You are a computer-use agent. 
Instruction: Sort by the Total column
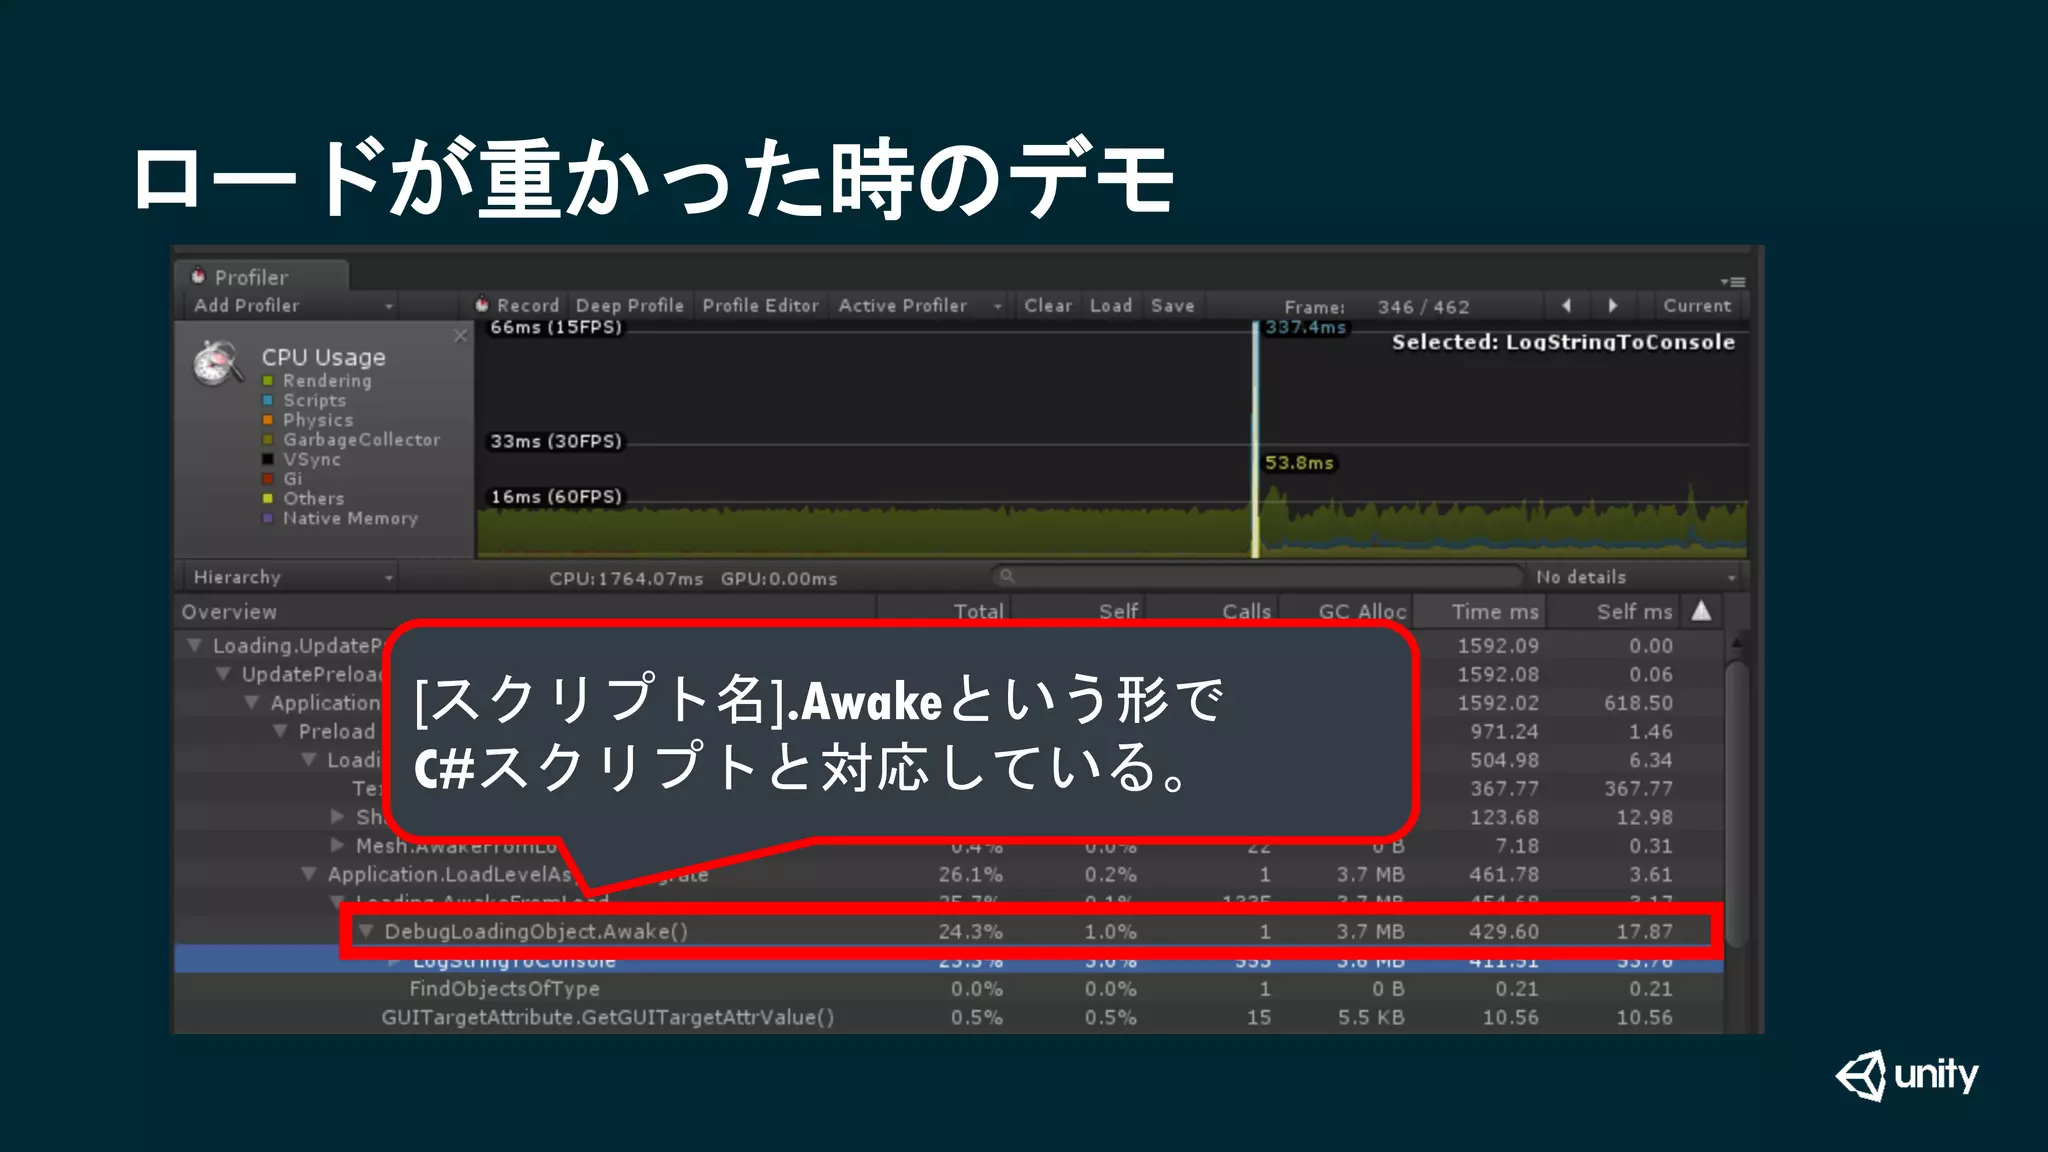[978, 611]
